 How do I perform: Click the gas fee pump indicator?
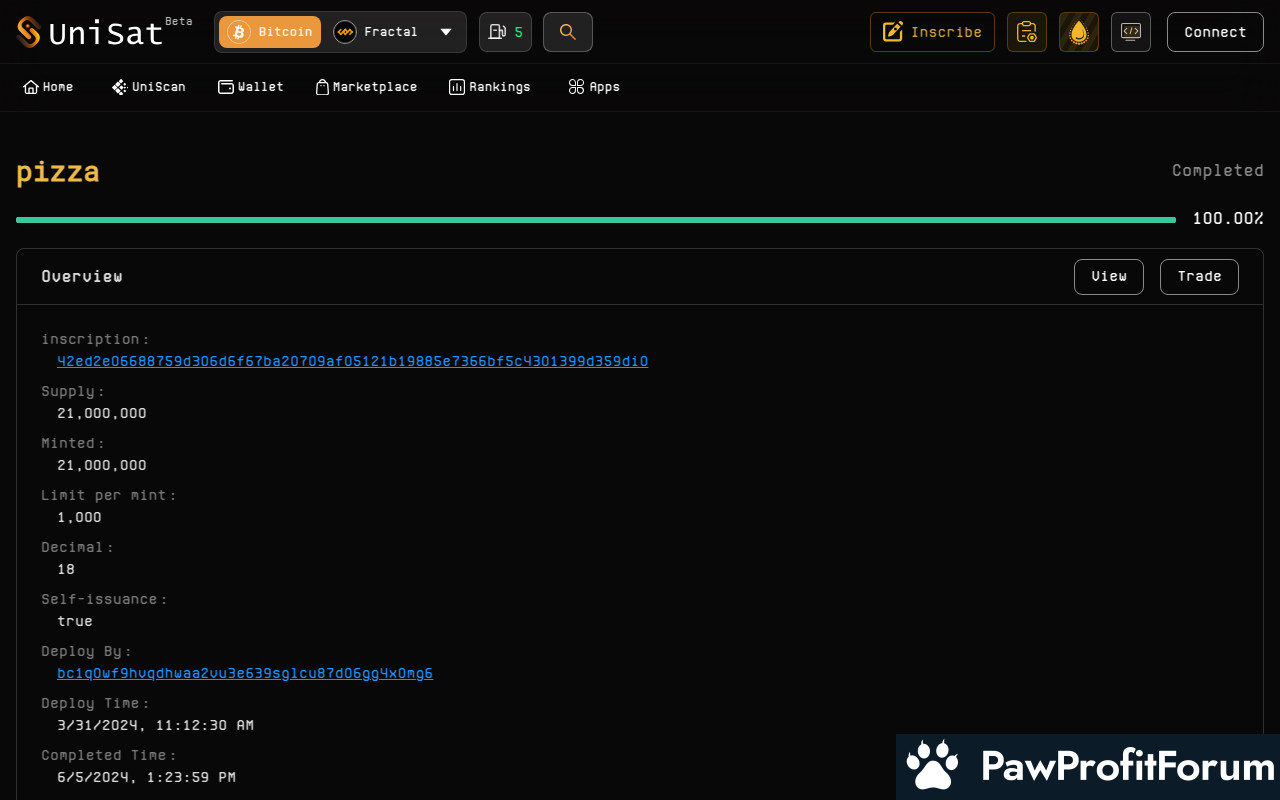[x=505, y=32]
